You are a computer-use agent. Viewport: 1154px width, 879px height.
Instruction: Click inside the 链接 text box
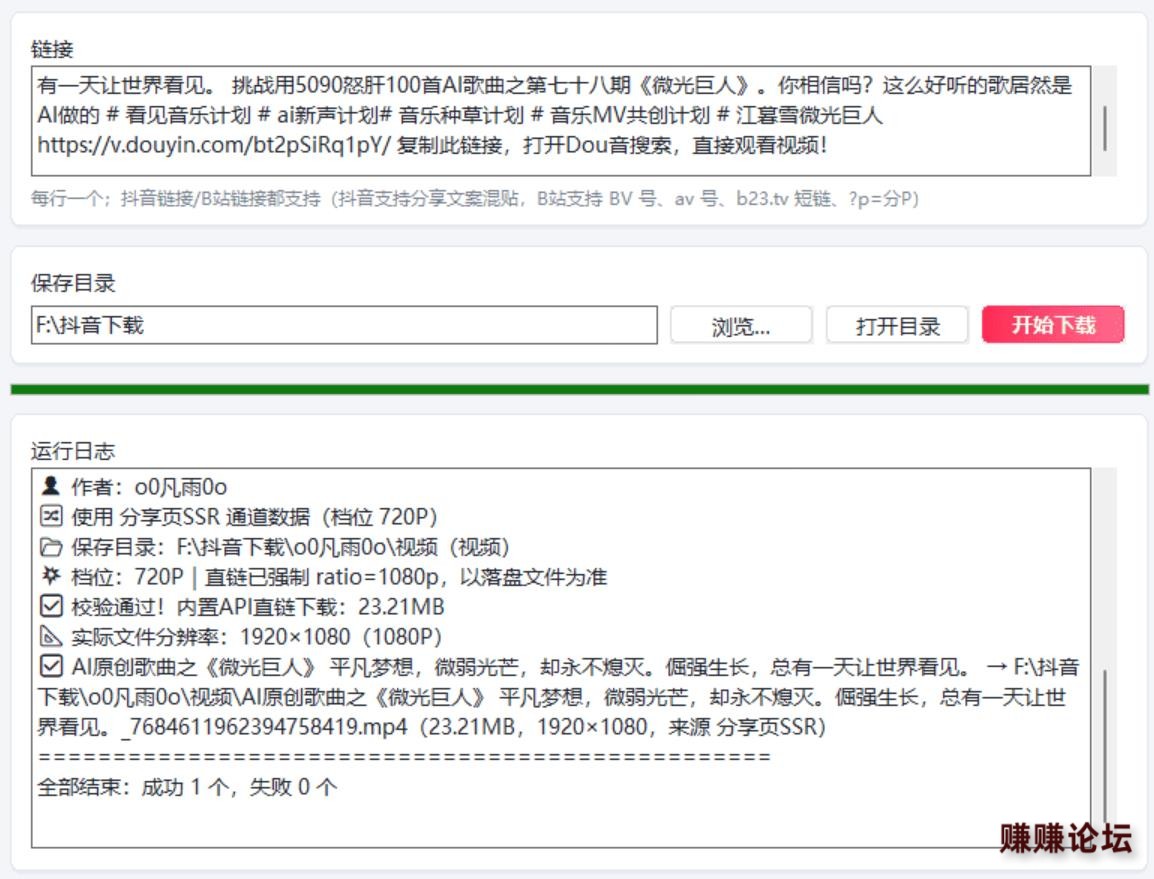[x=561, y=121]
